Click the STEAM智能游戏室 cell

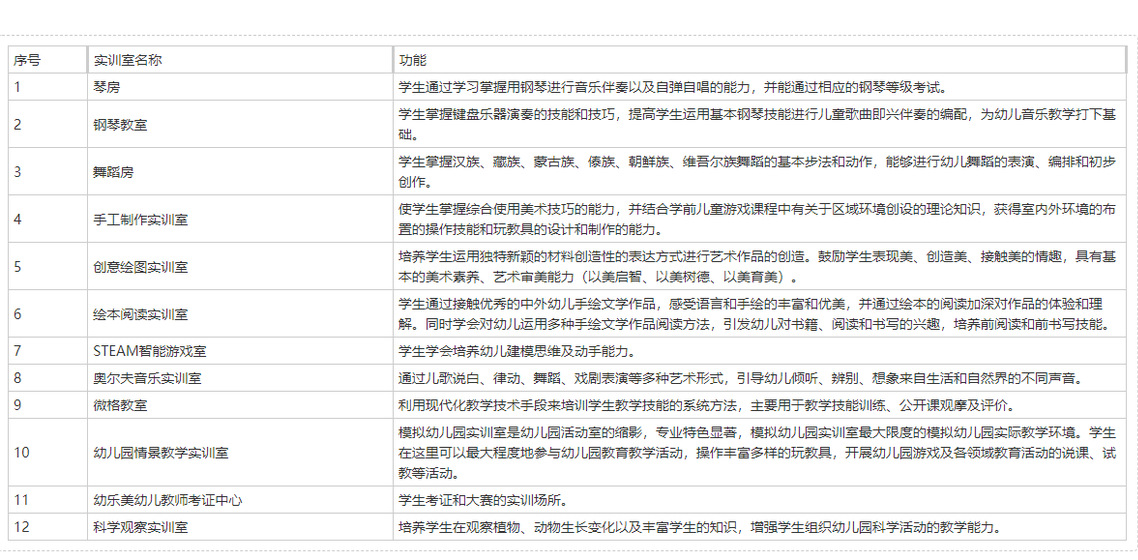tap(150, 351)
